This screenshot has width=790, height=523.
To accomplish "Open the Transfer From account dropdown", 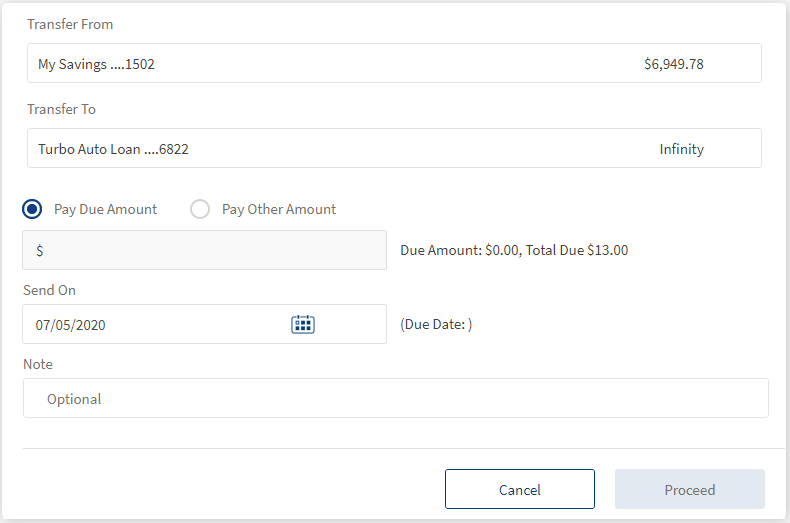I will tap(394, 64).
